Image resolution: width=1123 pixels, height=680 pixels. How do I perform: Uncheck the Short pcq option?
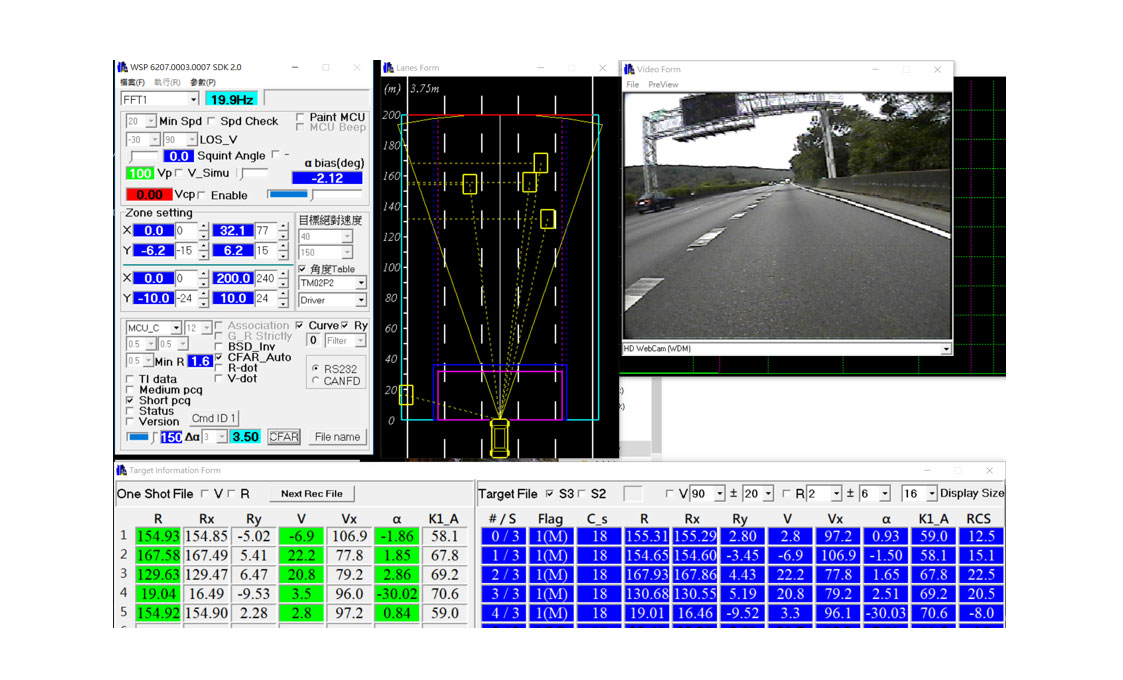pyautogui.click(x=131, y=400)
